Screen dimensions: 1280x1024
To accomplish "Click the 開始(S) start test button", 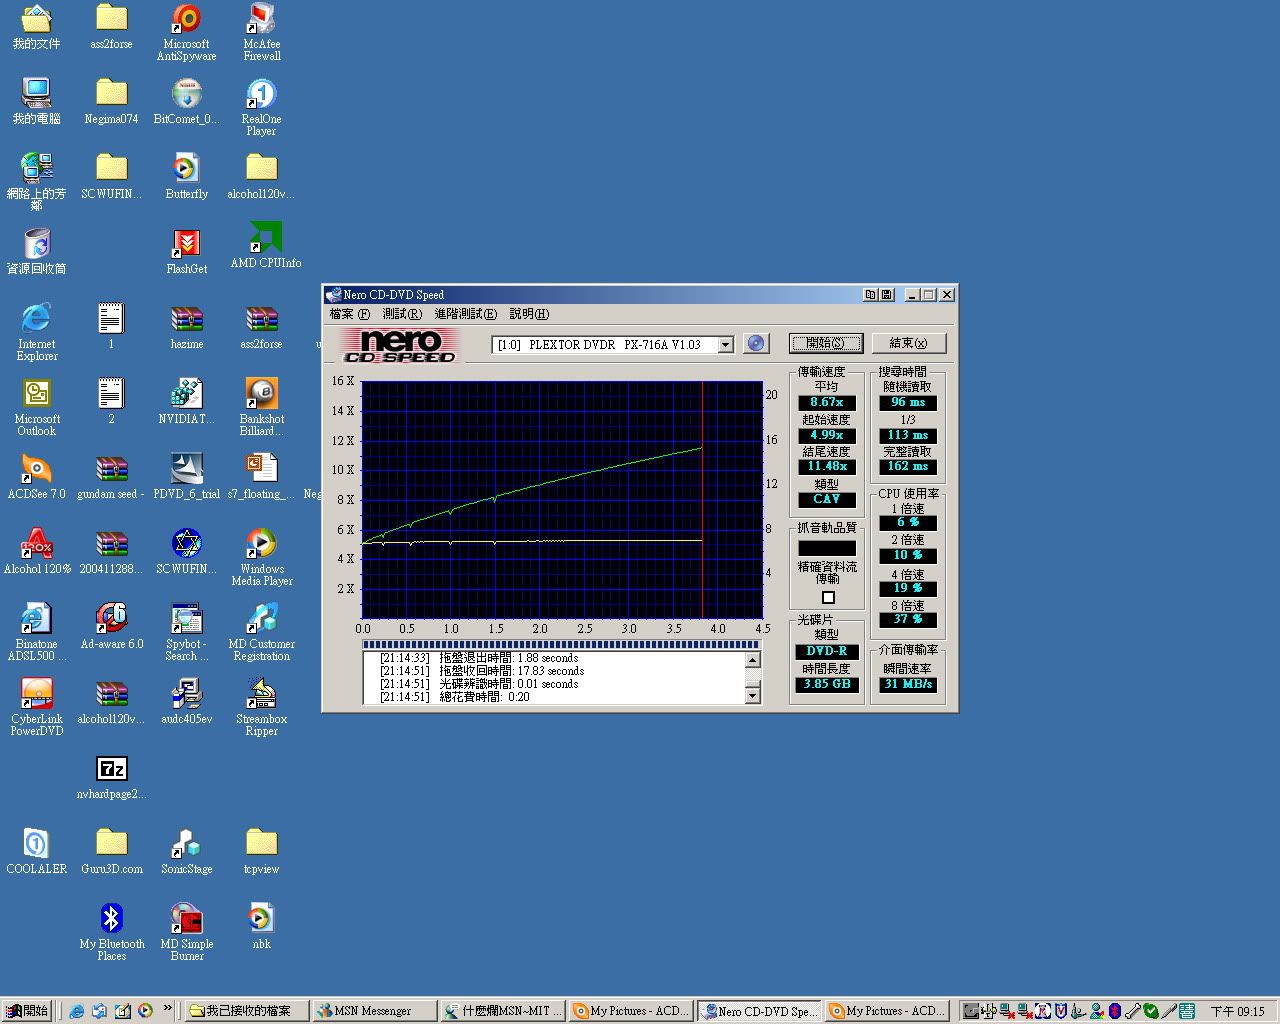I will pyautogui.click(x=825, y=343).
